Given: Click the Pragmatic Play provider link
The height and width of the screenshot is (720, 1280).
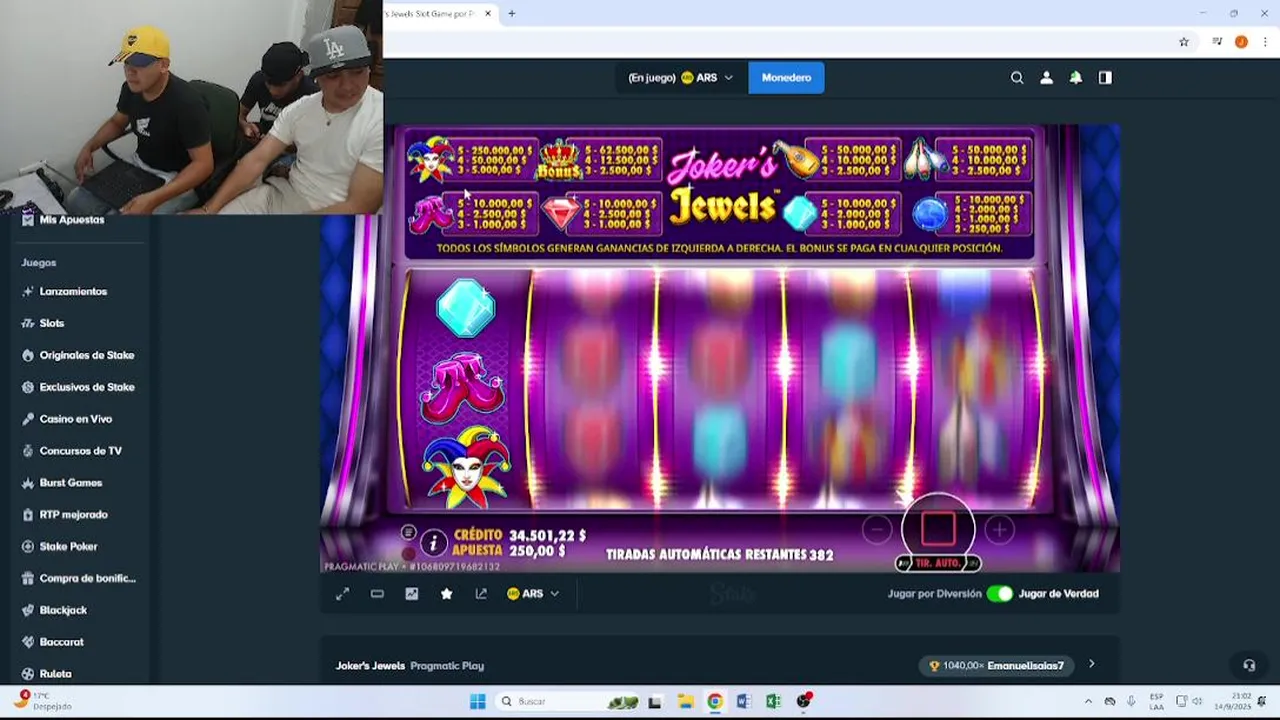Looking at the screenshot, I should pyautogui.click(x=447, y=666).
